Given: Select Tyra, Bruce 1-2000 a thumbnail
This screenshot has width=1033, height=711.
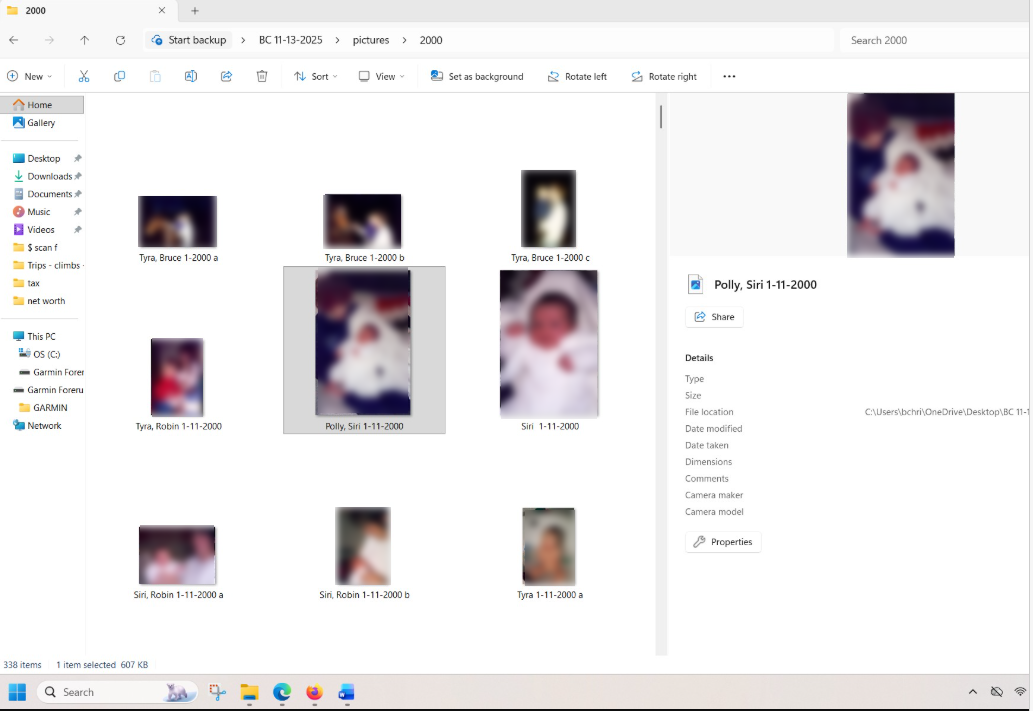Looking at the screenshot, I should [178, 221].
